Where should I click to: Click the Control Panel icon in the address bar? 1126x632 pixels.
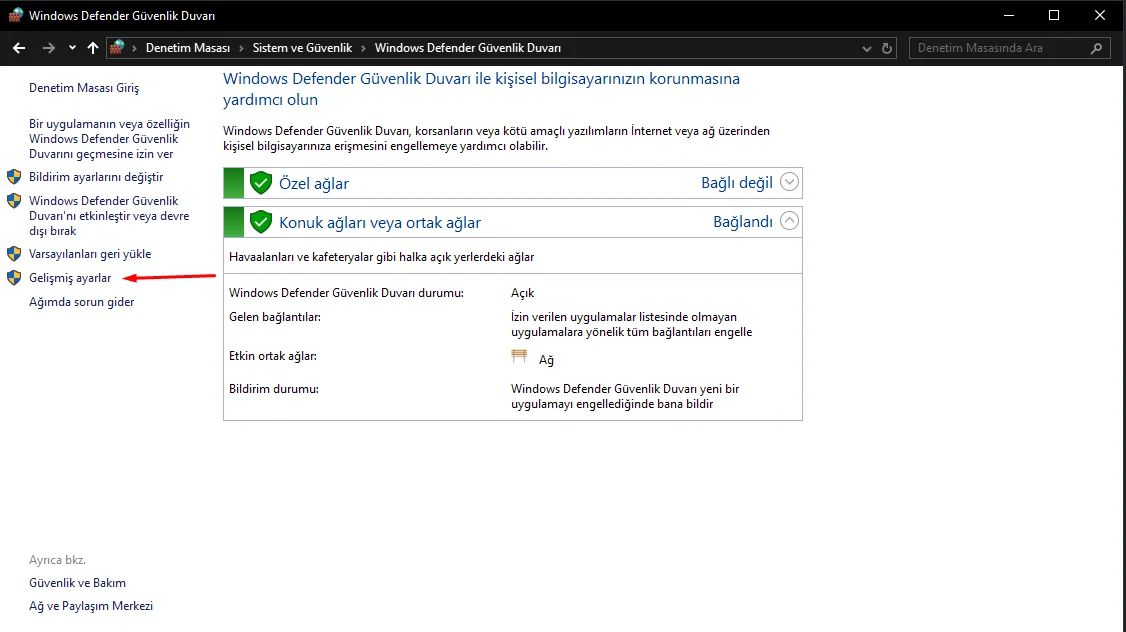click(117, 47)
